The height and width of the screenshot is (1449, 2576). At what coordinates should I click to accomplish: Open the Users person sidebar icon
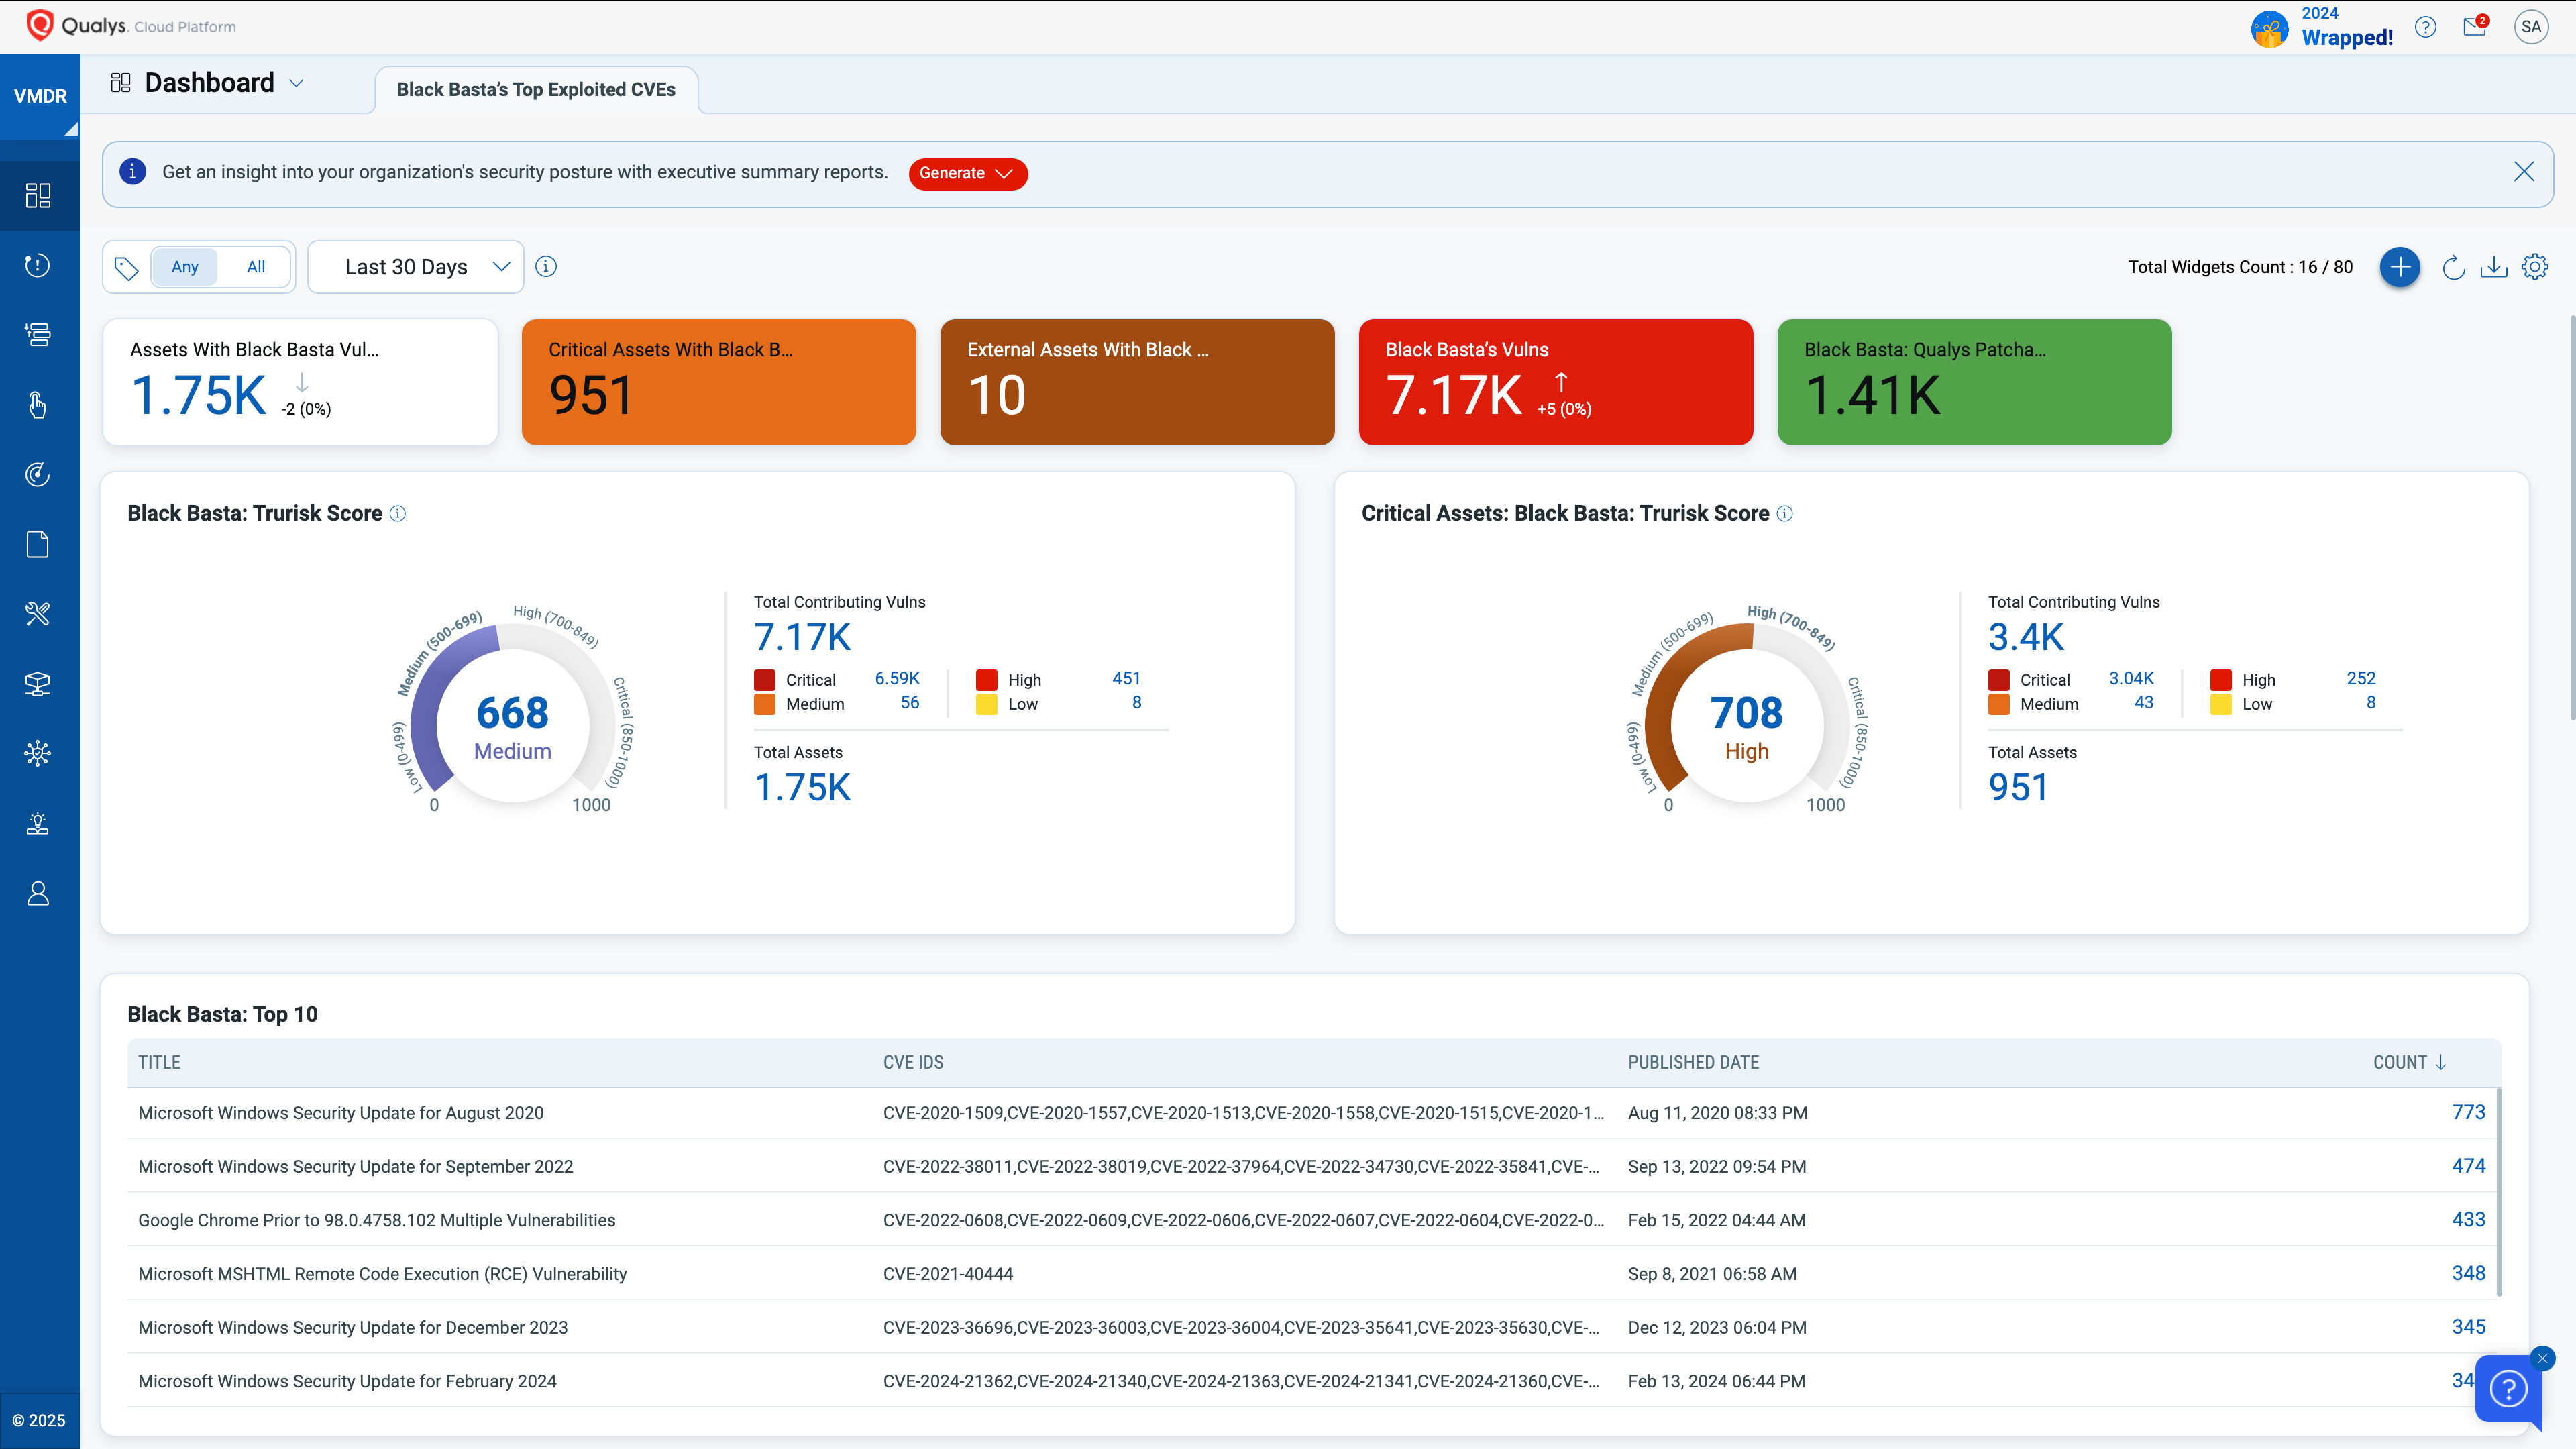click(38, 893)
